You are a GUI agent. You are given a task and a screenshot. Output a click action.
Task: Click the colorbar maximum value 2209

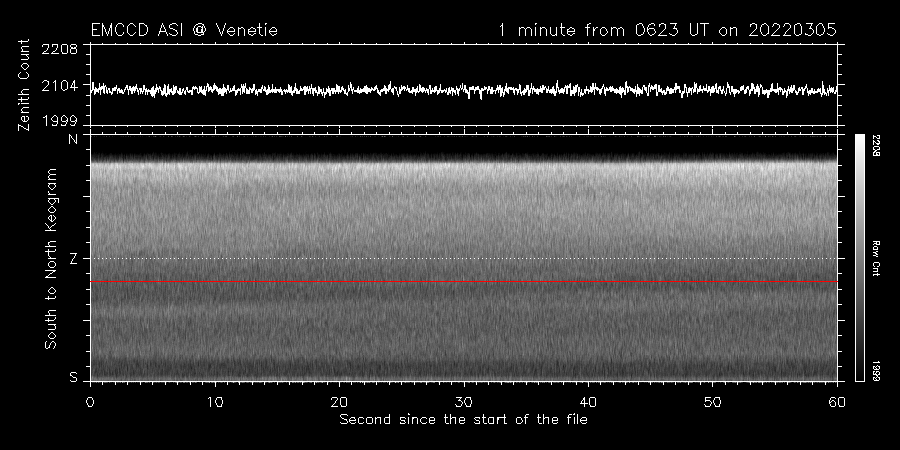(x=875, y=145)
